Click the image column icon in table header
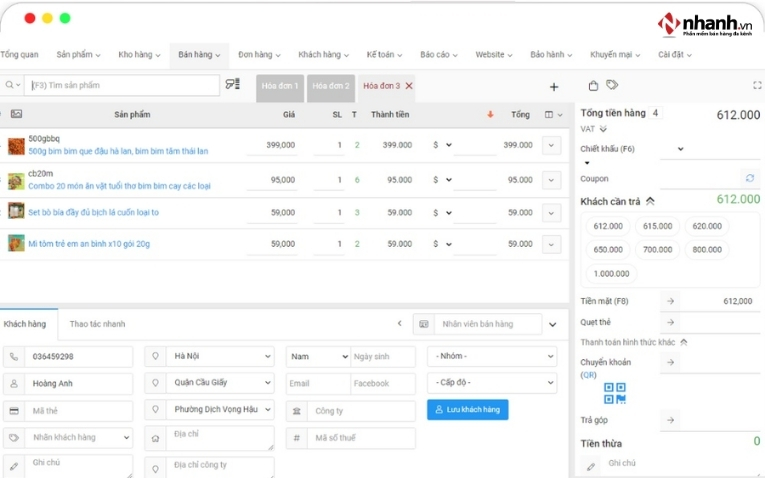This screenshot has height=478, width=765. coord(17,114)
